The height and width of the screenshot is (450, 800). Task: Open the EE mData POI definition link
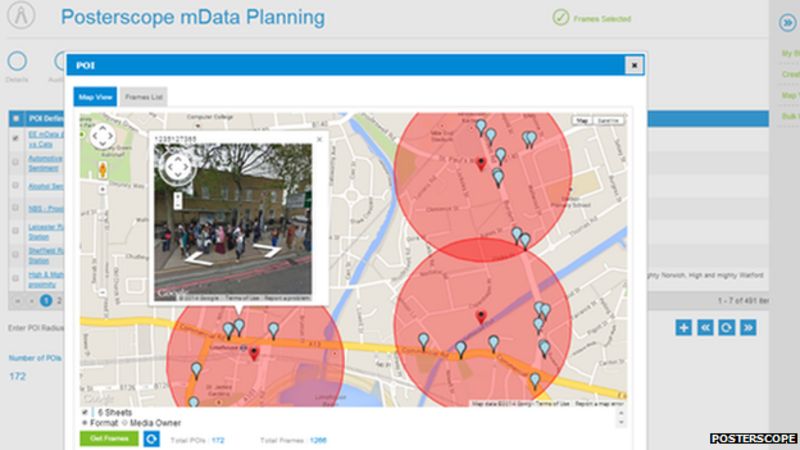(46, 139)
